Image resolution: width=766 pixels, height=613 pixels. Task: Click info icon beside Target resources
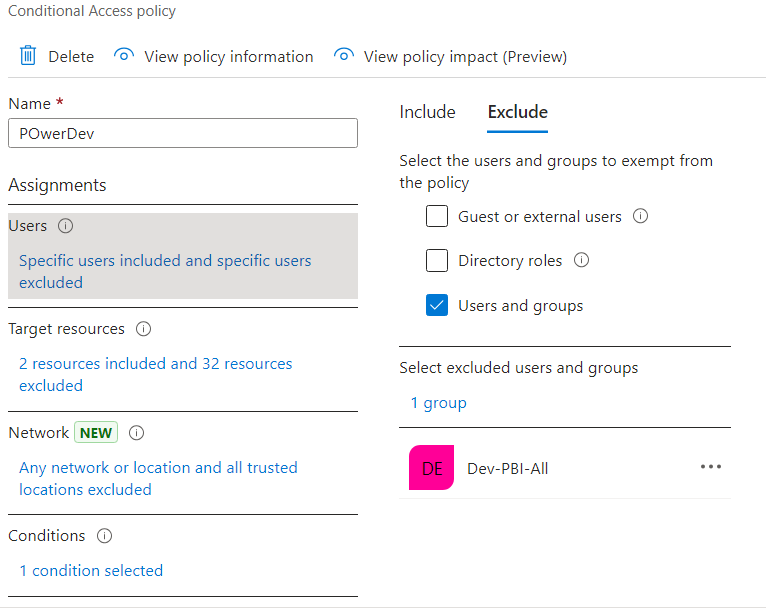click(143, 329)
